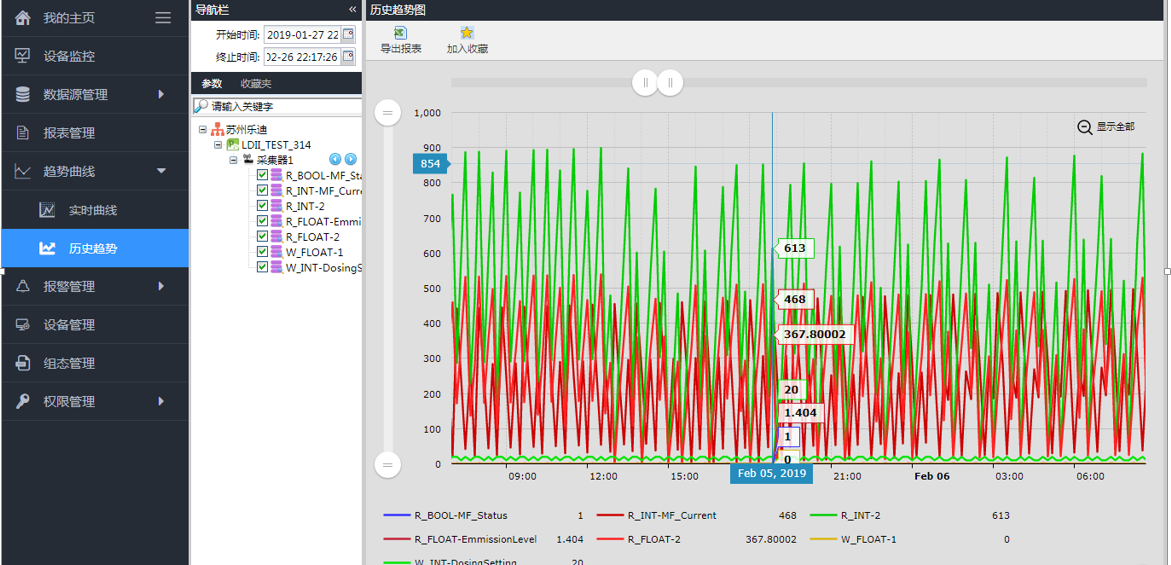Click the 报表管理 document icon
Screen dimensions: 1171x565
click(23, 133)
